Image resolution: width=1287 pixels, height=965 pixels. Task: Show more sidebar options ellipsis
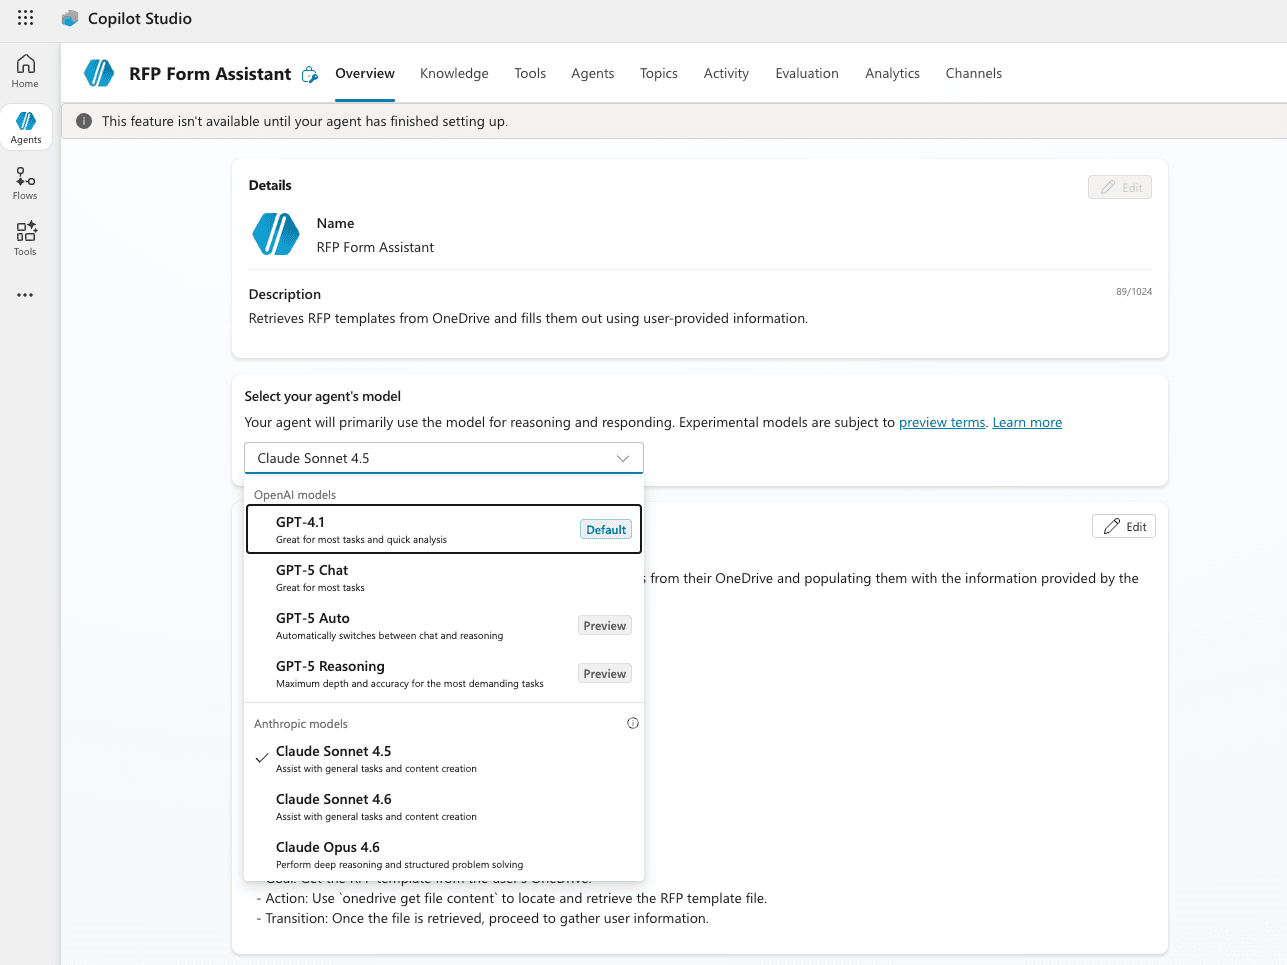tap(26, 295)
